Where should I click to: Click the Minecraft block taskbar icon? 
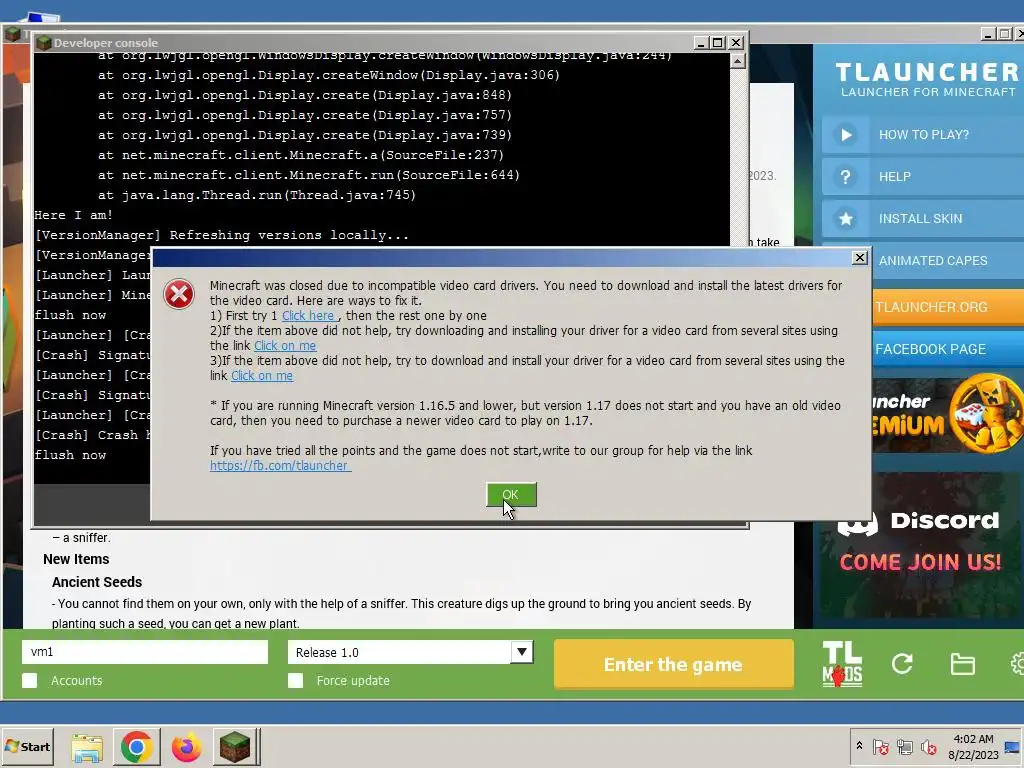[x=235, y=747]
